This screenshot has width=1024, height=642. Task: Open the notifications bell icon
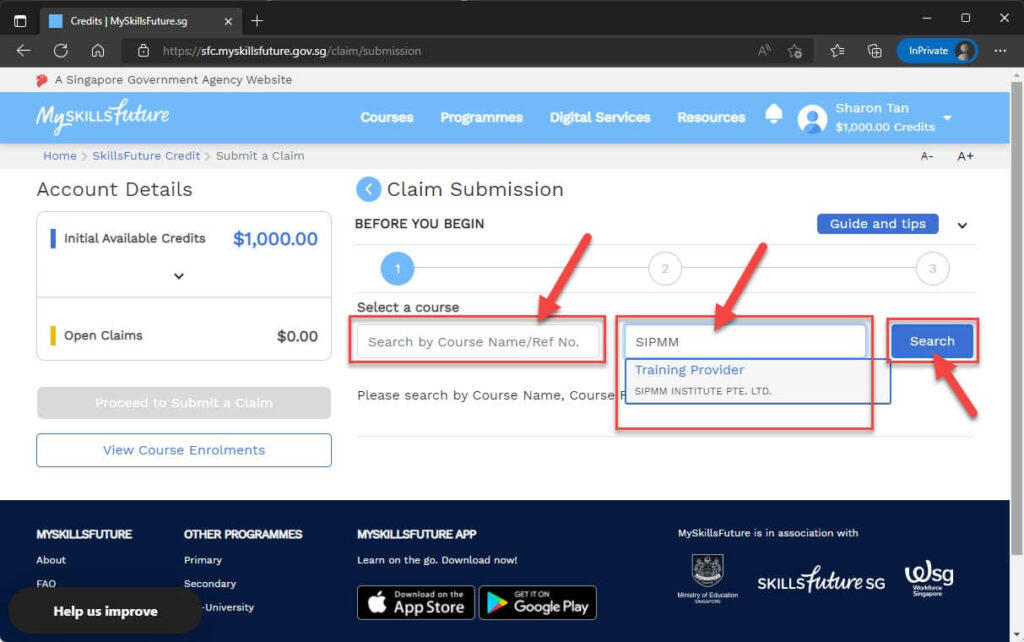(x=774, y=115)
